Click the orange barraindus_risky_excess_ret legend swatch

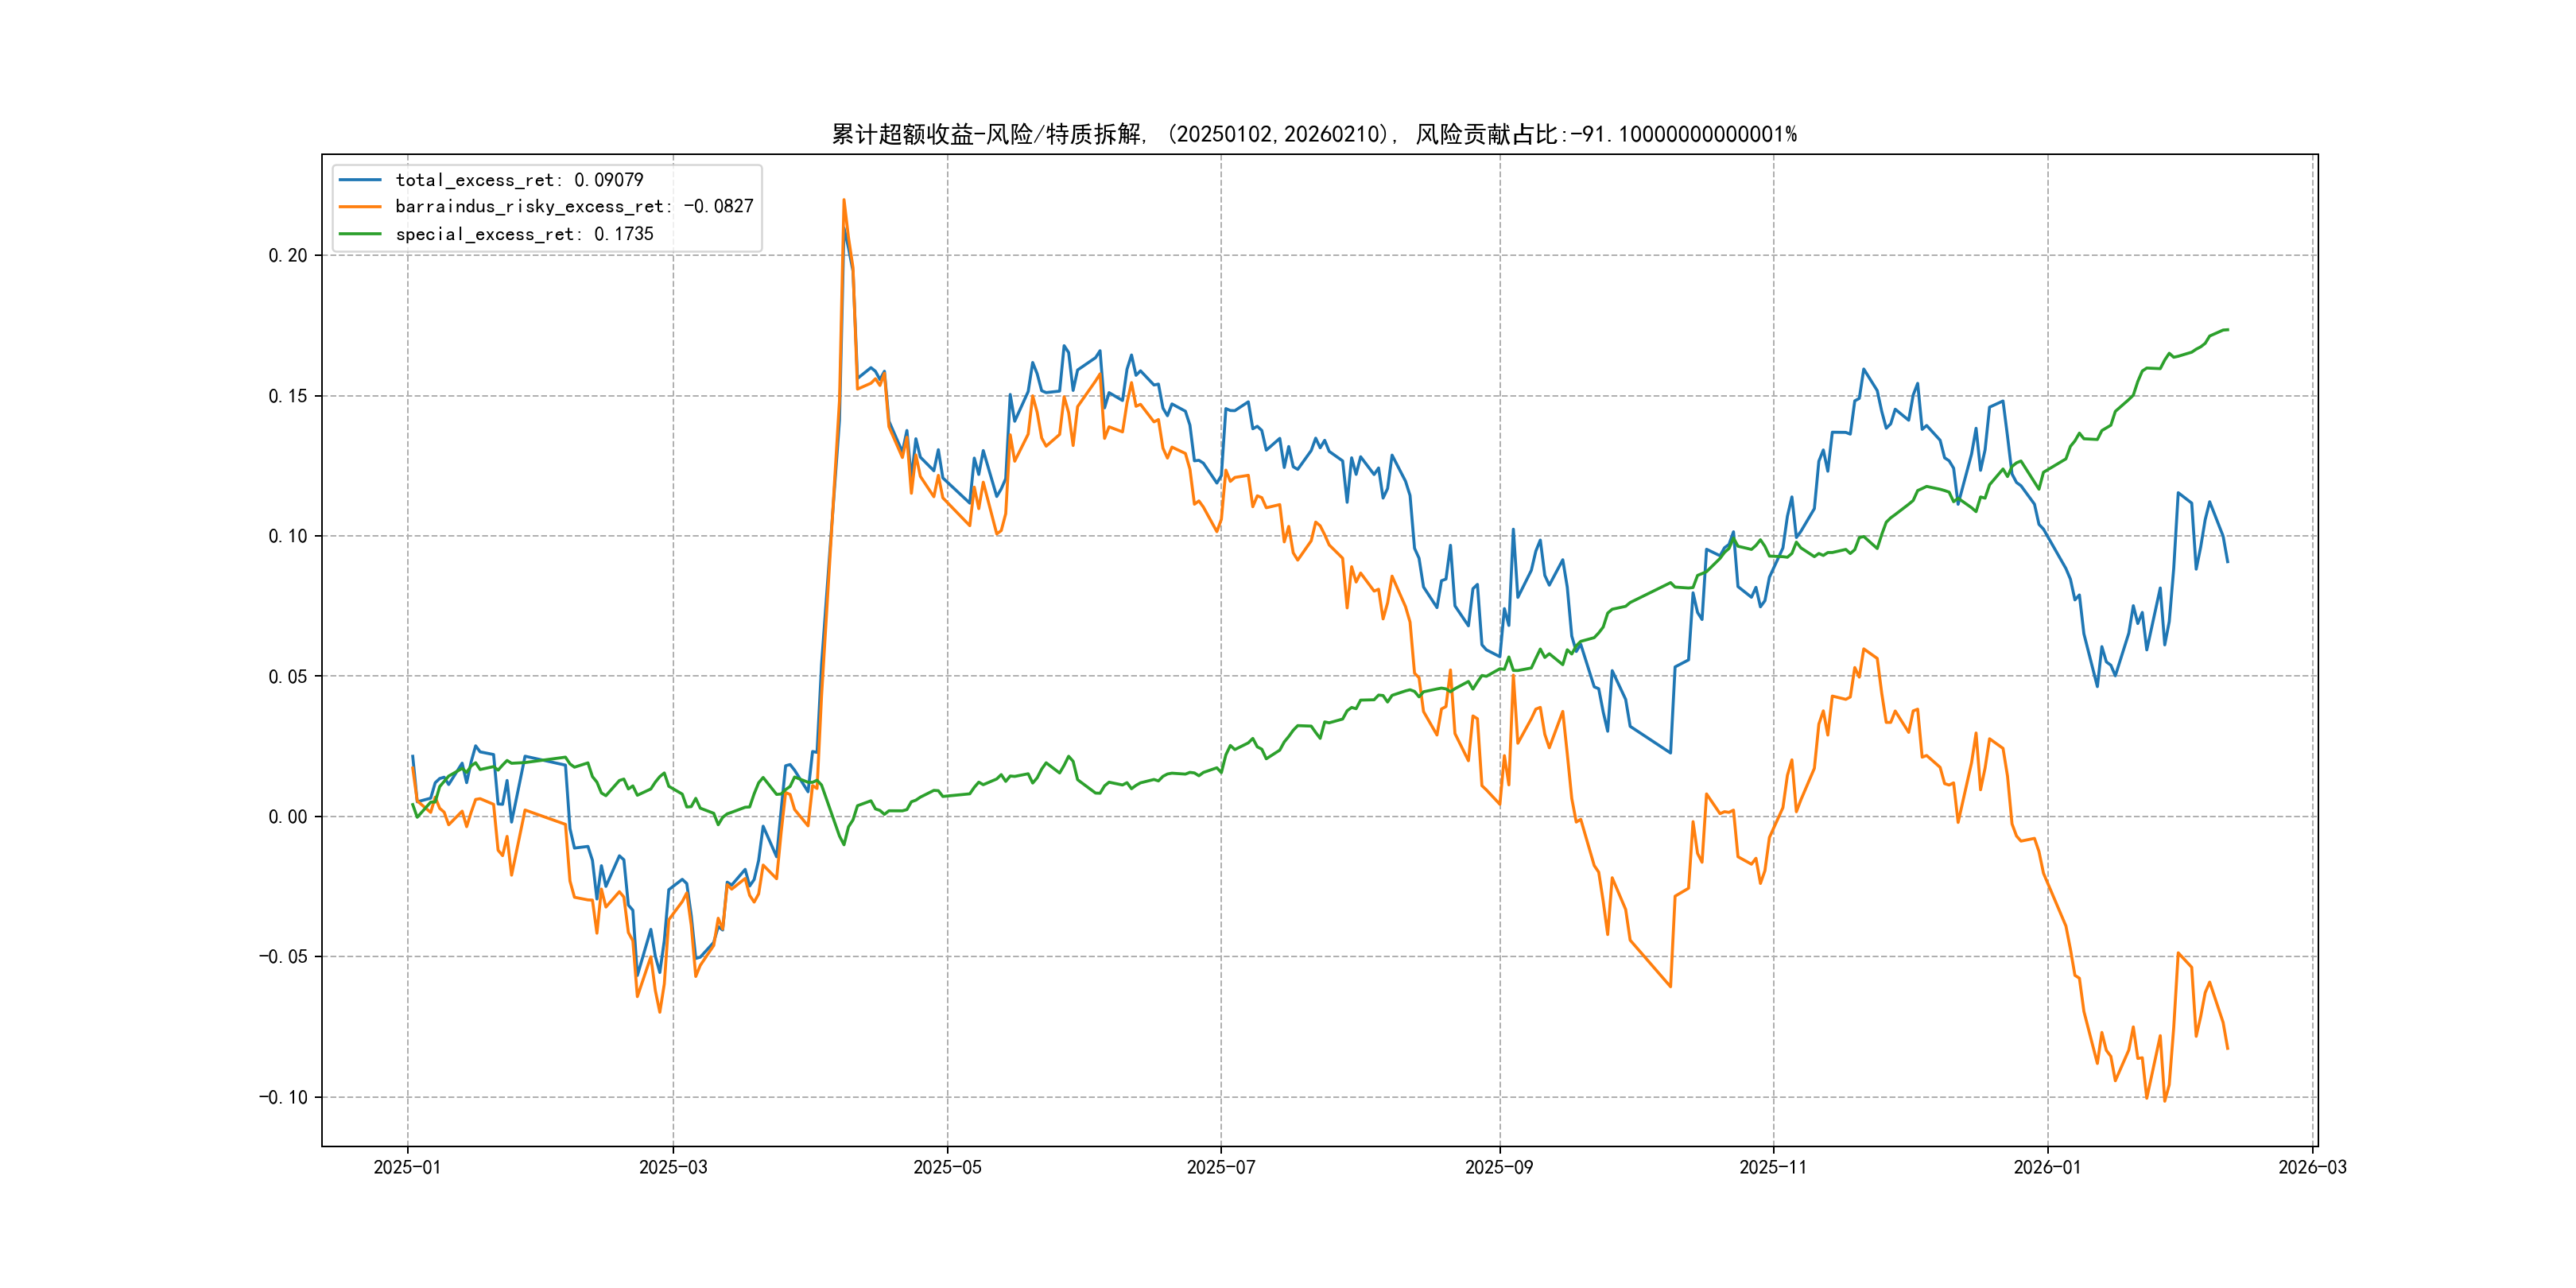pos(360,207)
